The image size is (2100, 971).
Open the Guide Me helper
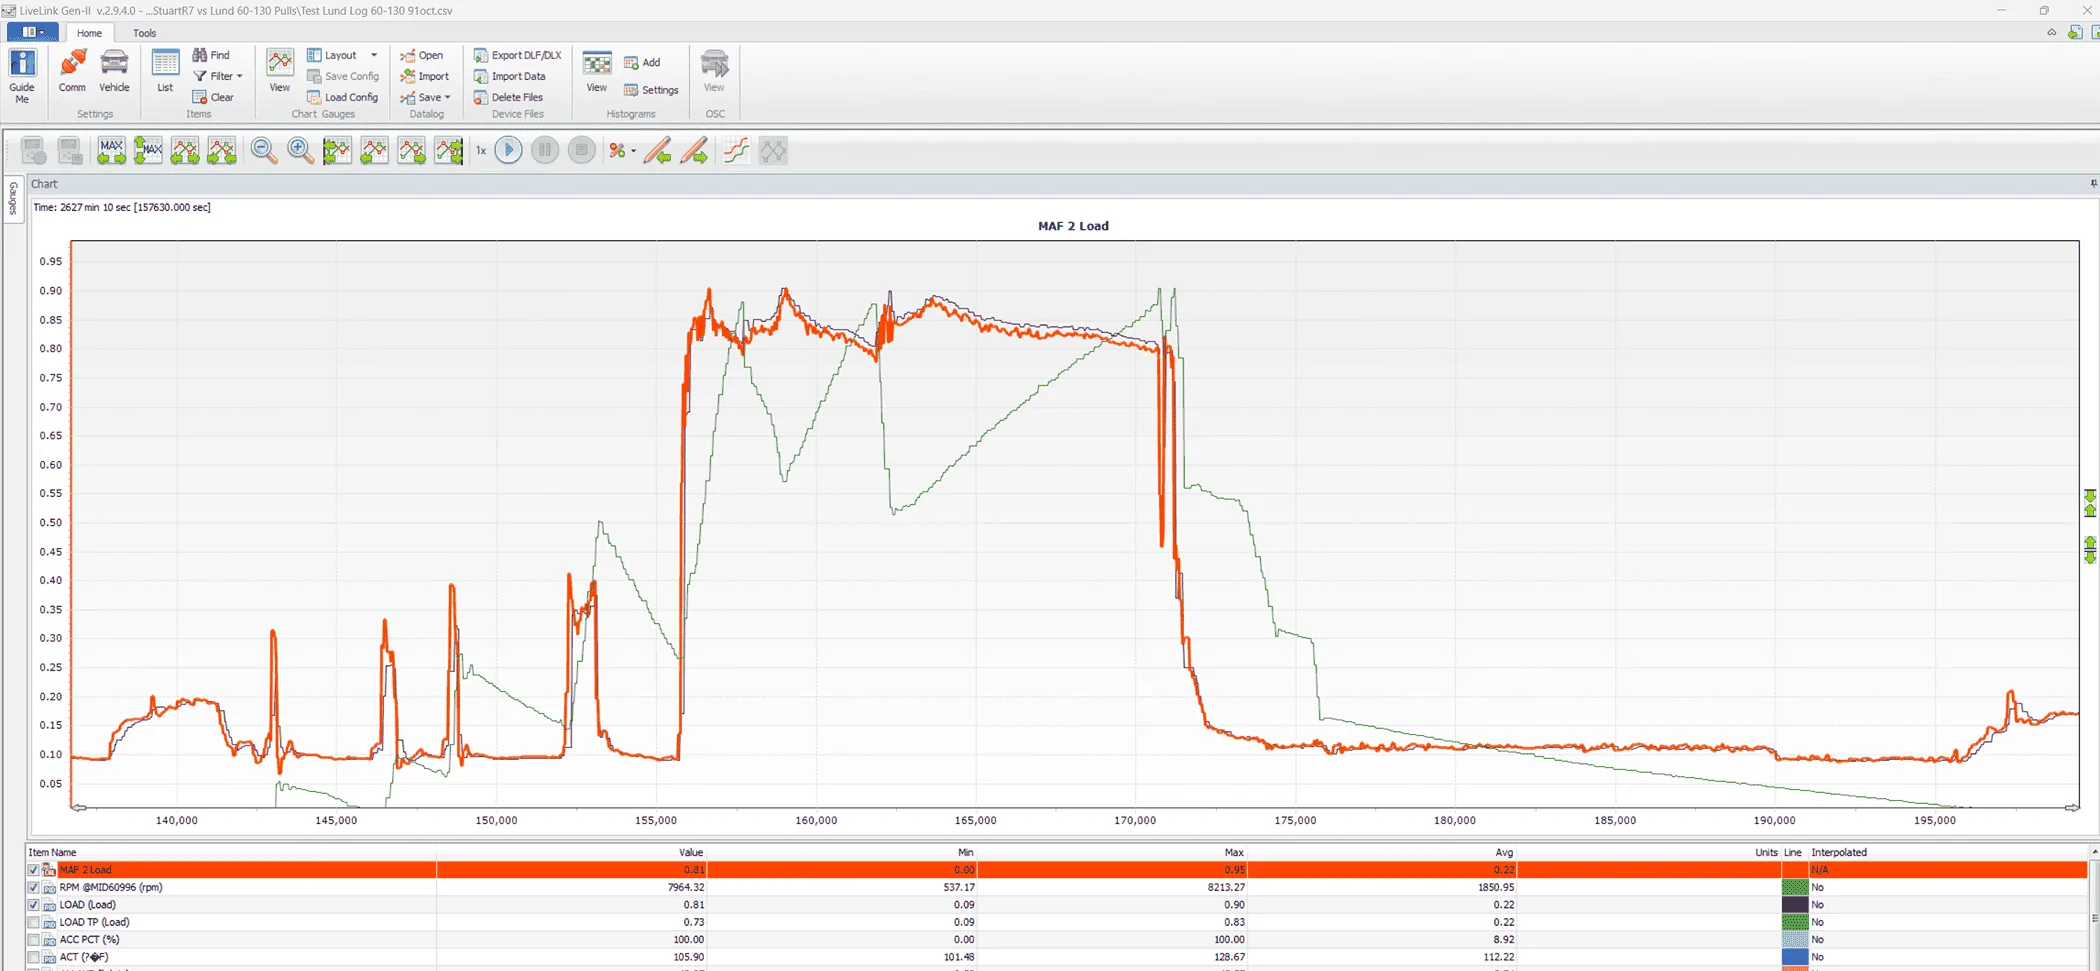click(x=22, y=76)
